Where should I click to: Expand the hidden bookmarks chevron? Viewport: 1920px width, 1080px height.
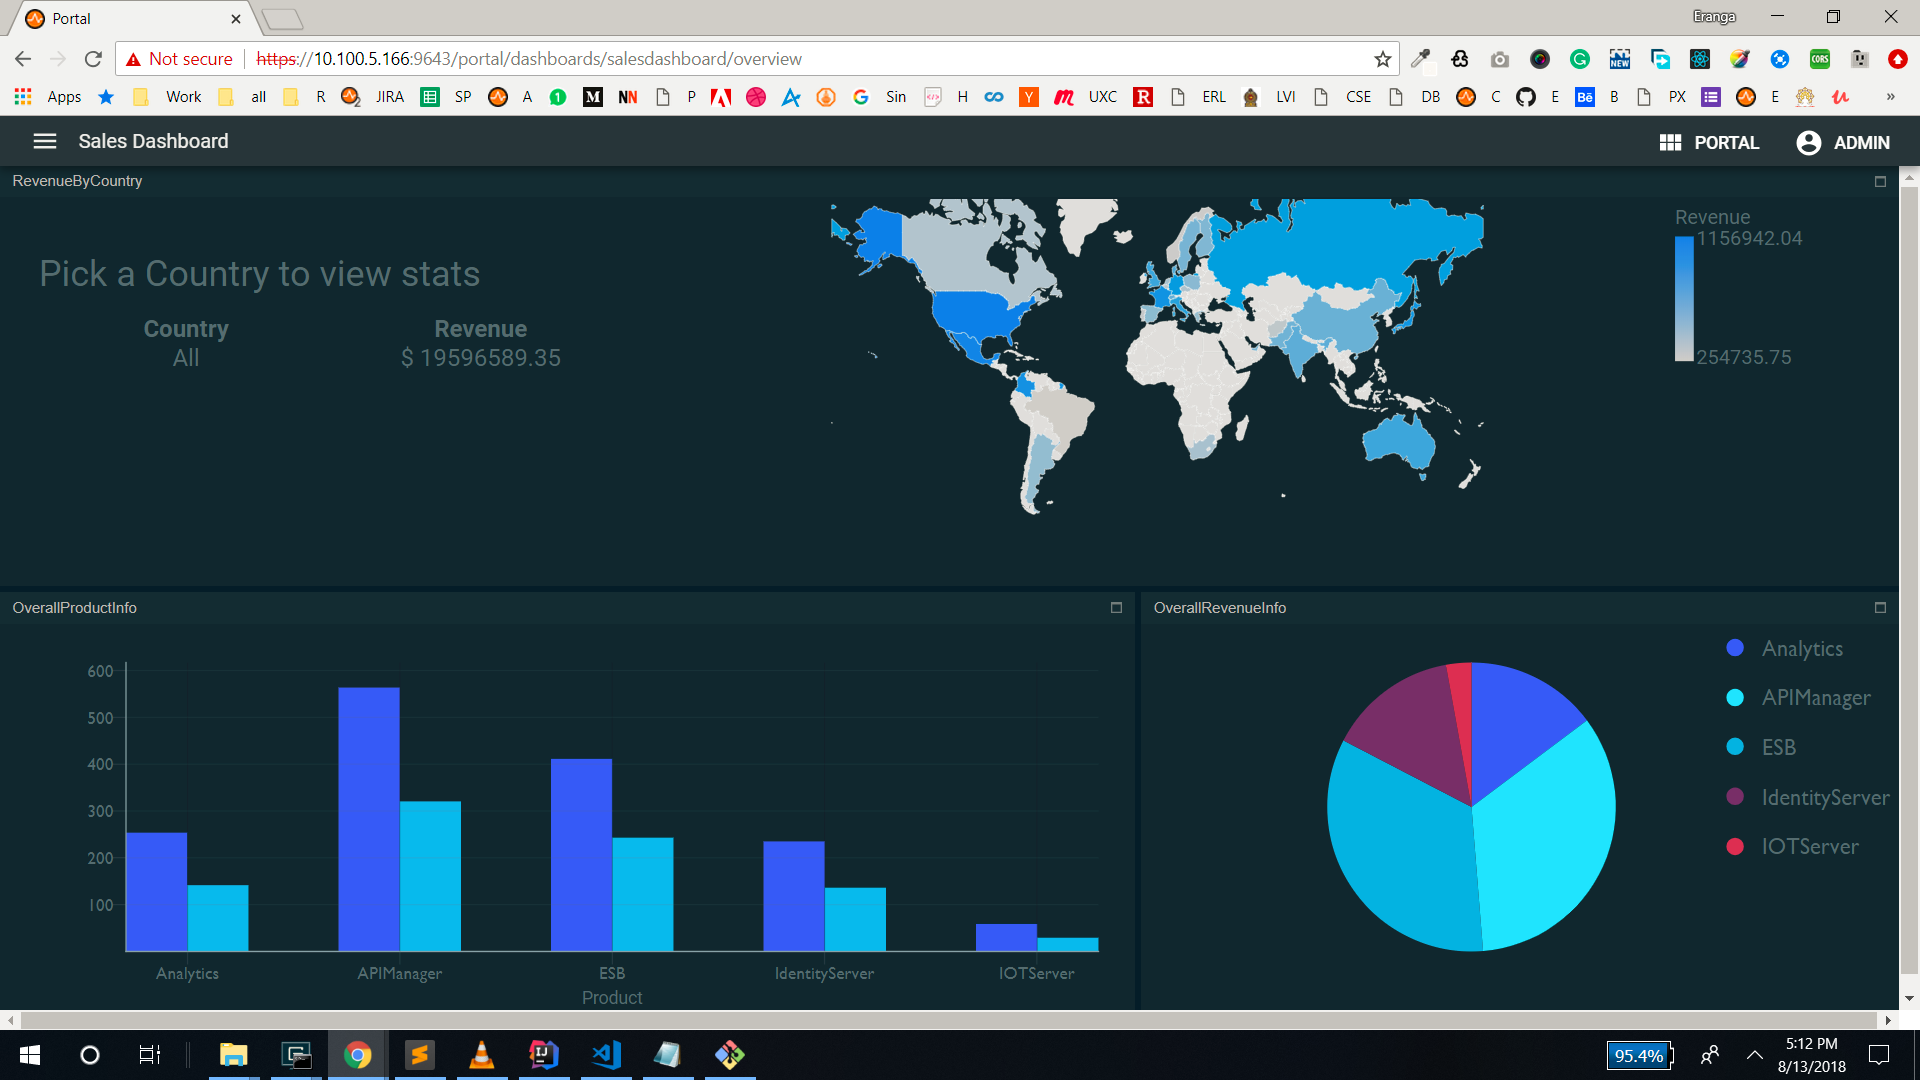(1890, 97)
